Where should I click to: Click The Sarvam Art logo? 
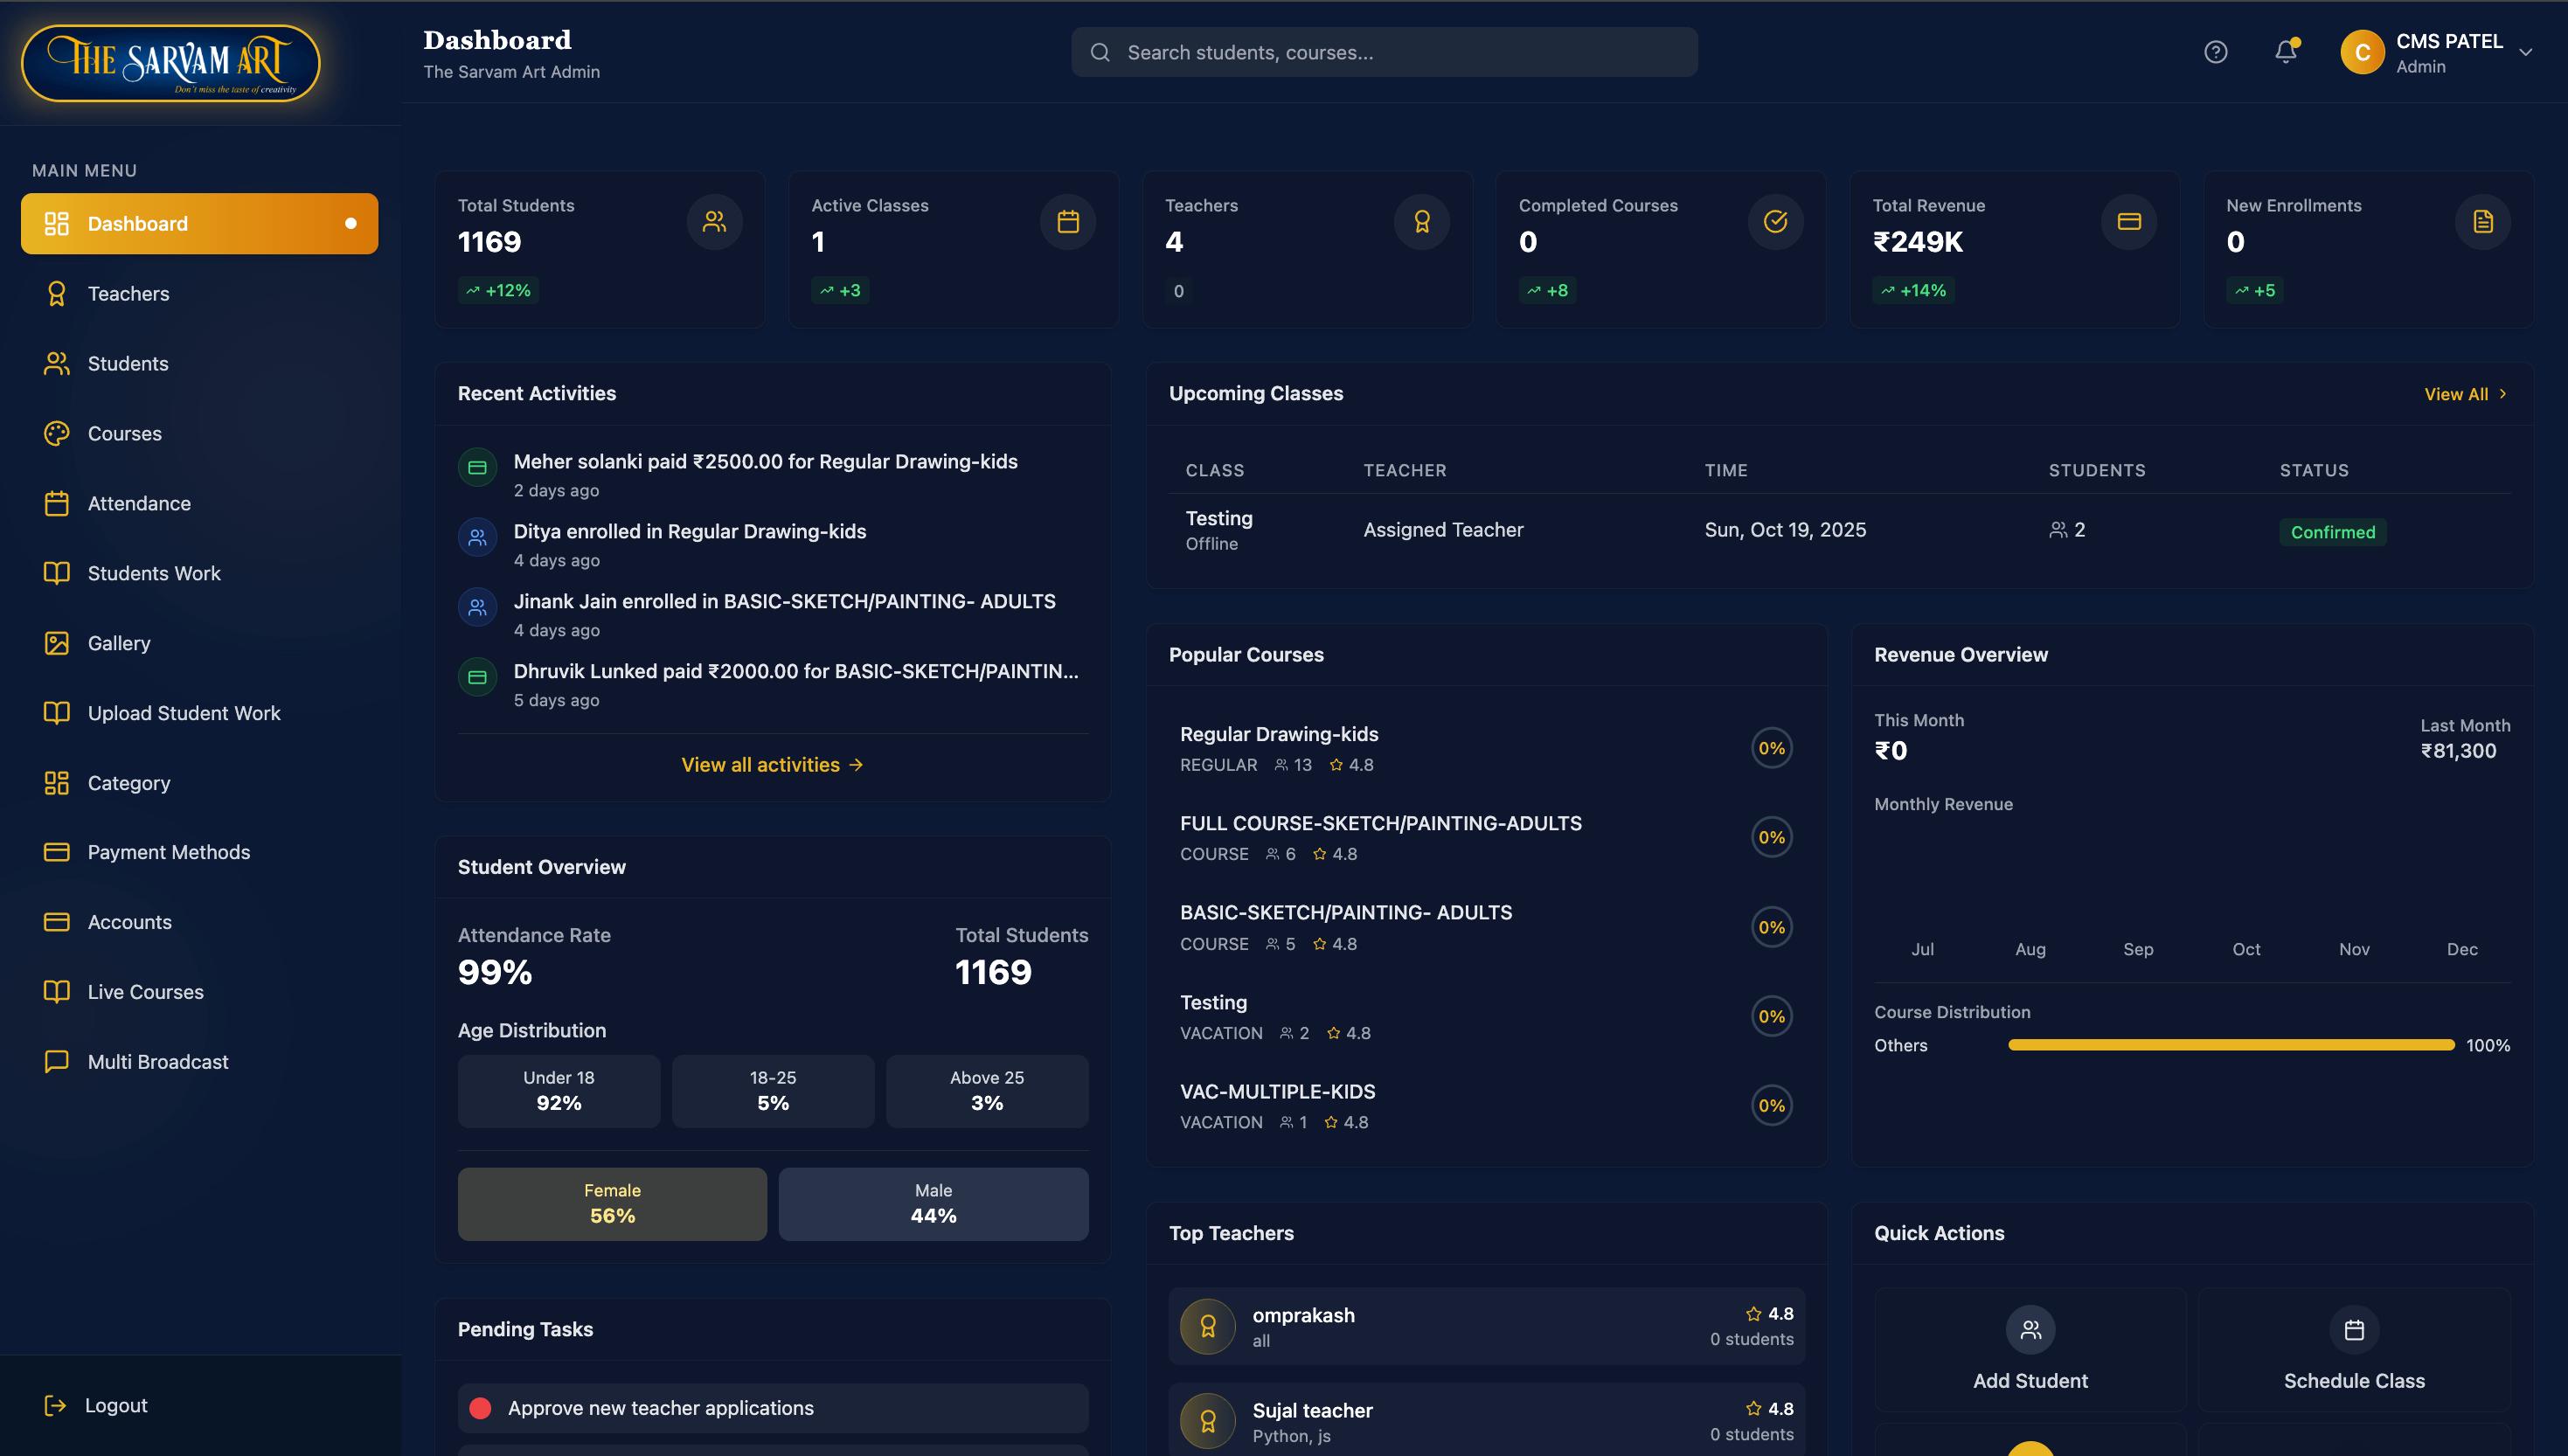click(171, 63)
